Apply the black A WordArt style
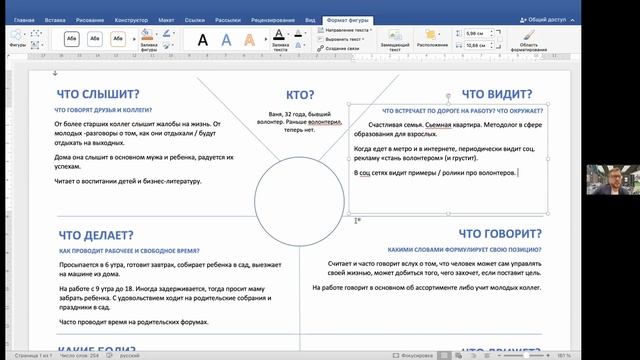The image size is (640, 360). coord(203,40)
